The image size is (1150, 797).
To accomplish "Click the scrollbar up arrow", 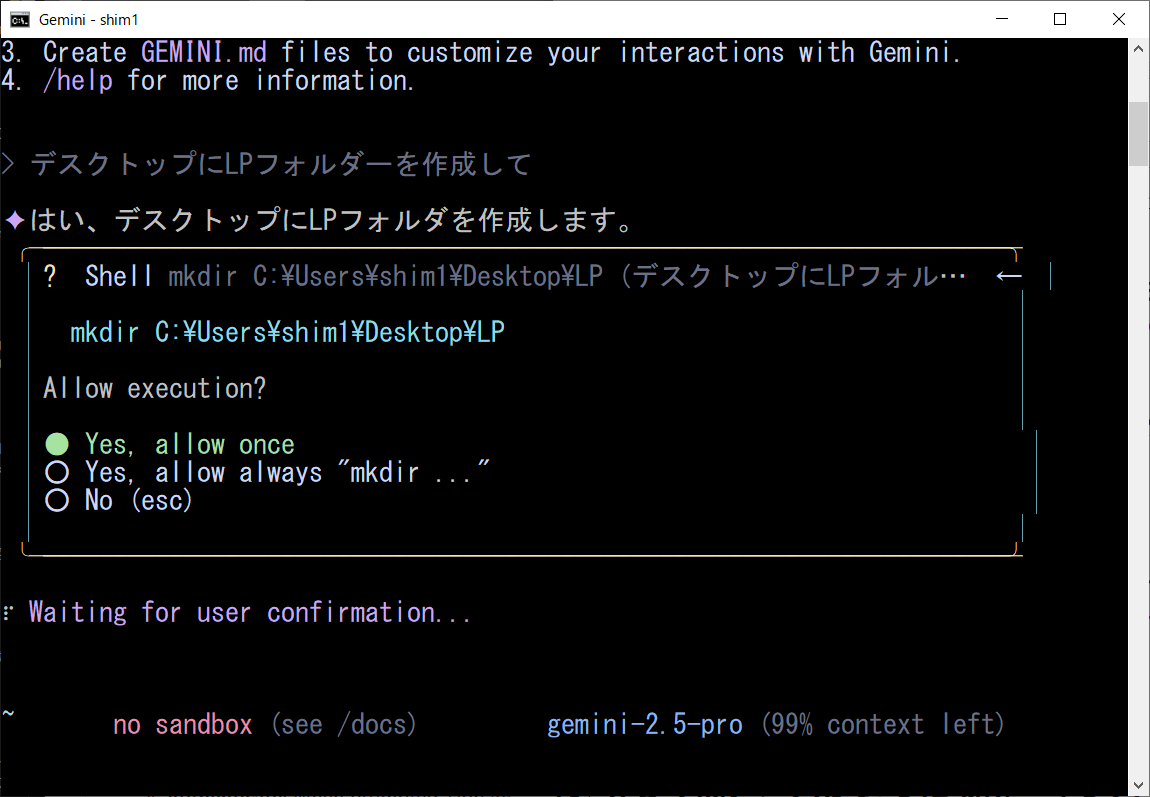I will click(x=1138, y=49).
